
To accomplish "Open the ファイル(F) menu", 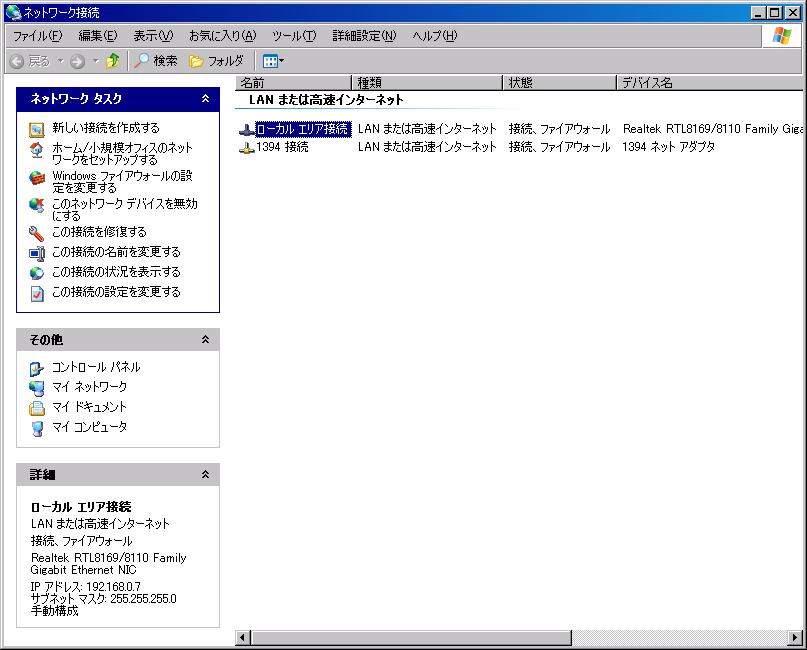I will coord(38,36).
